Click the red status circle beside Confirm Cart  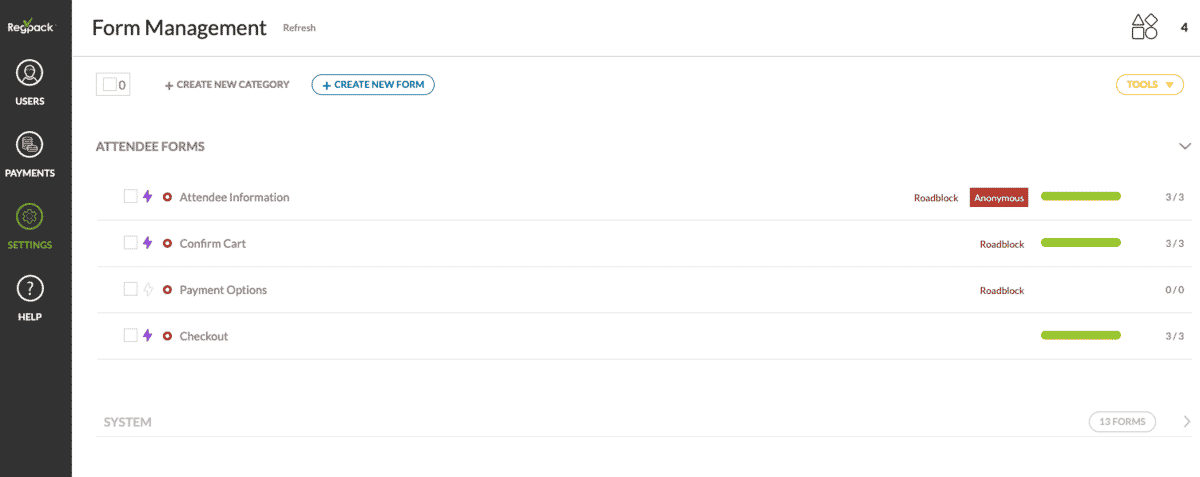coord(167,243)
